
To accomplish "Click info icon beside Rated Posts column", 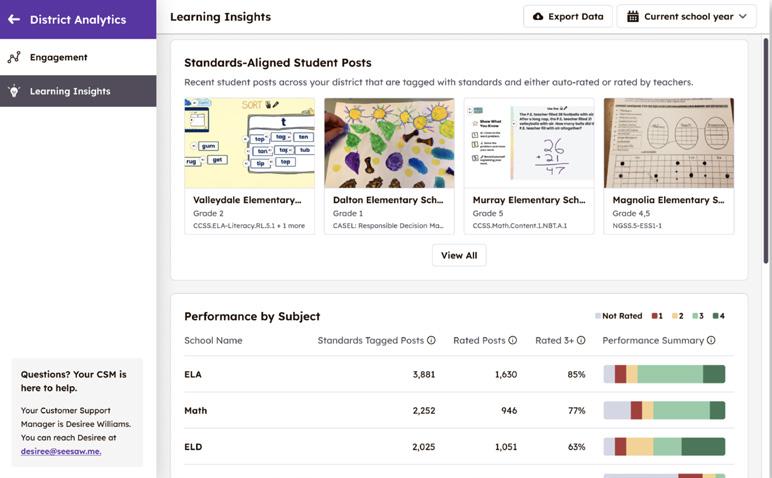I will point(513,341).
